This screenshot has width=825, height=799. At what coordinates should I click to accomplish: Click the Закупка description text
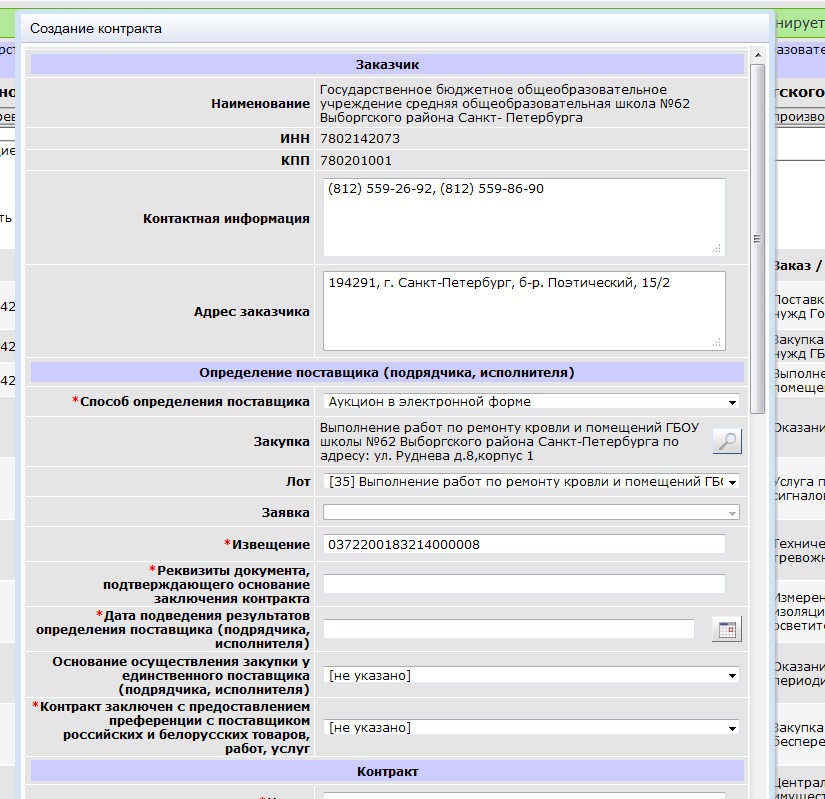(509, 442)
